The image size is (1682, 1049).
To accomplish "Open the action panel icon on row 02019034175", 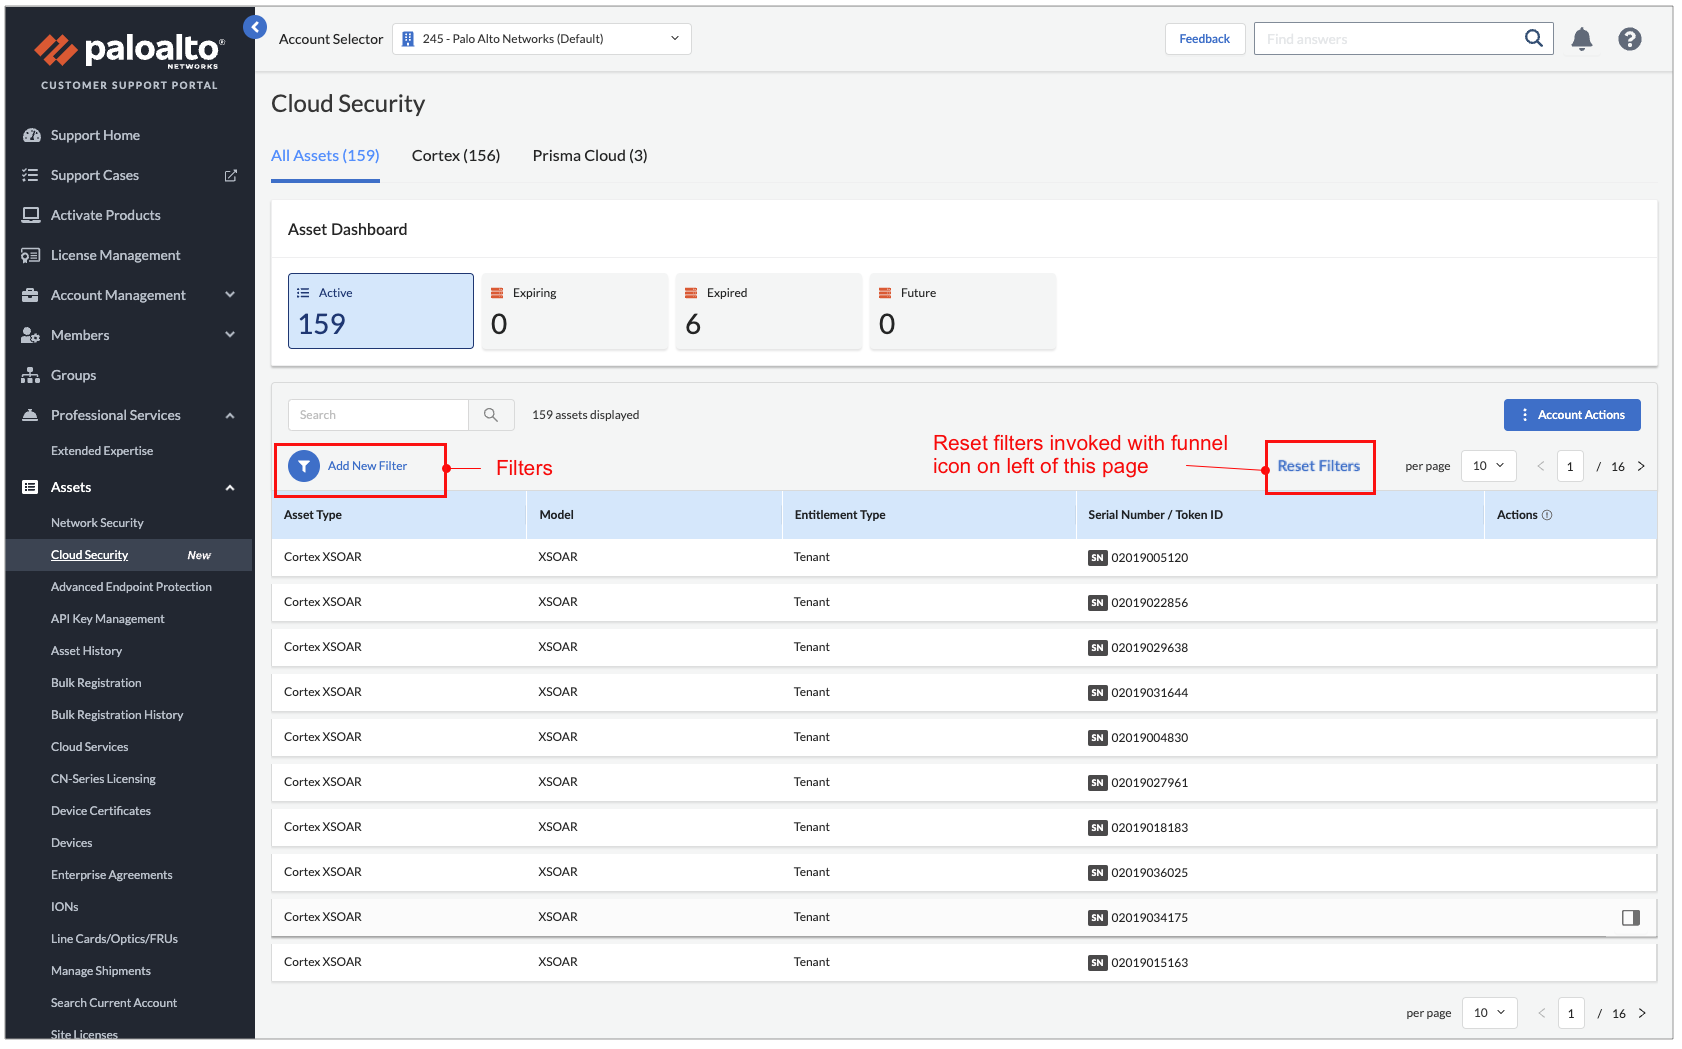I will 1630,917.
